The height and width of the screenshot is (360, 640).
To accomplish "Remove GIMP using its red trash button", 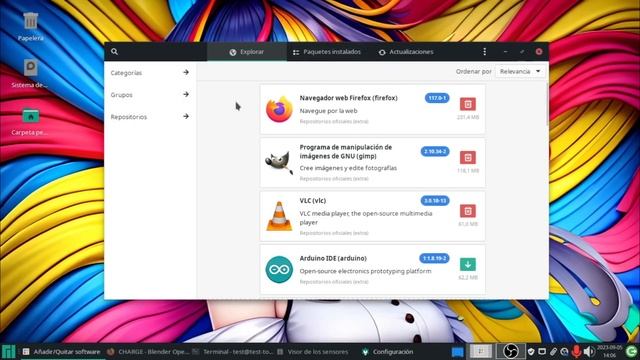I will 468,158.
